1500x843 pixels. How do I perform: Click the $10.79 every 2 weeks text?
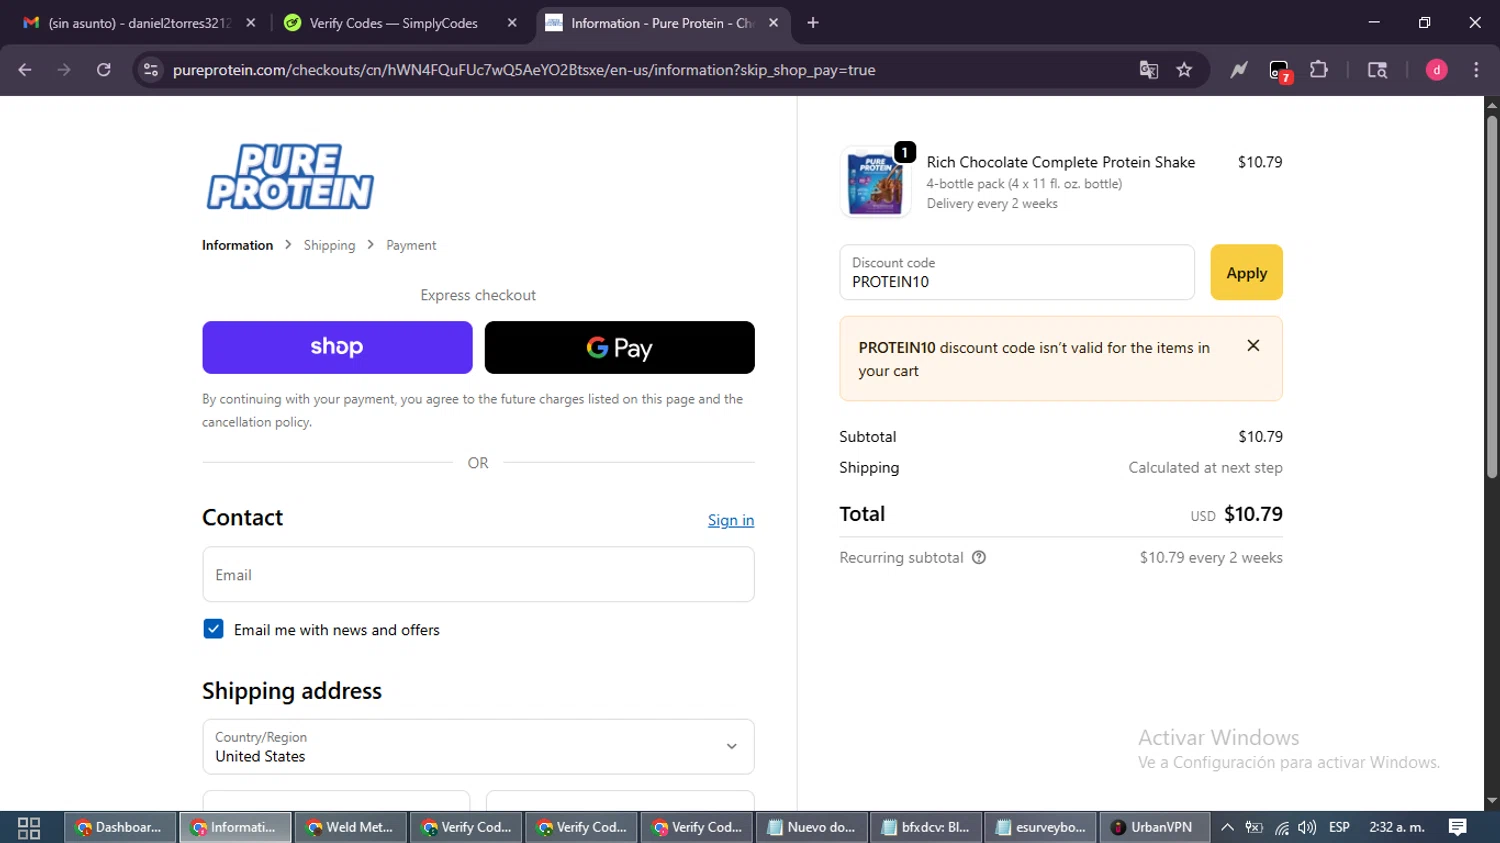[x=1211, y=558]
